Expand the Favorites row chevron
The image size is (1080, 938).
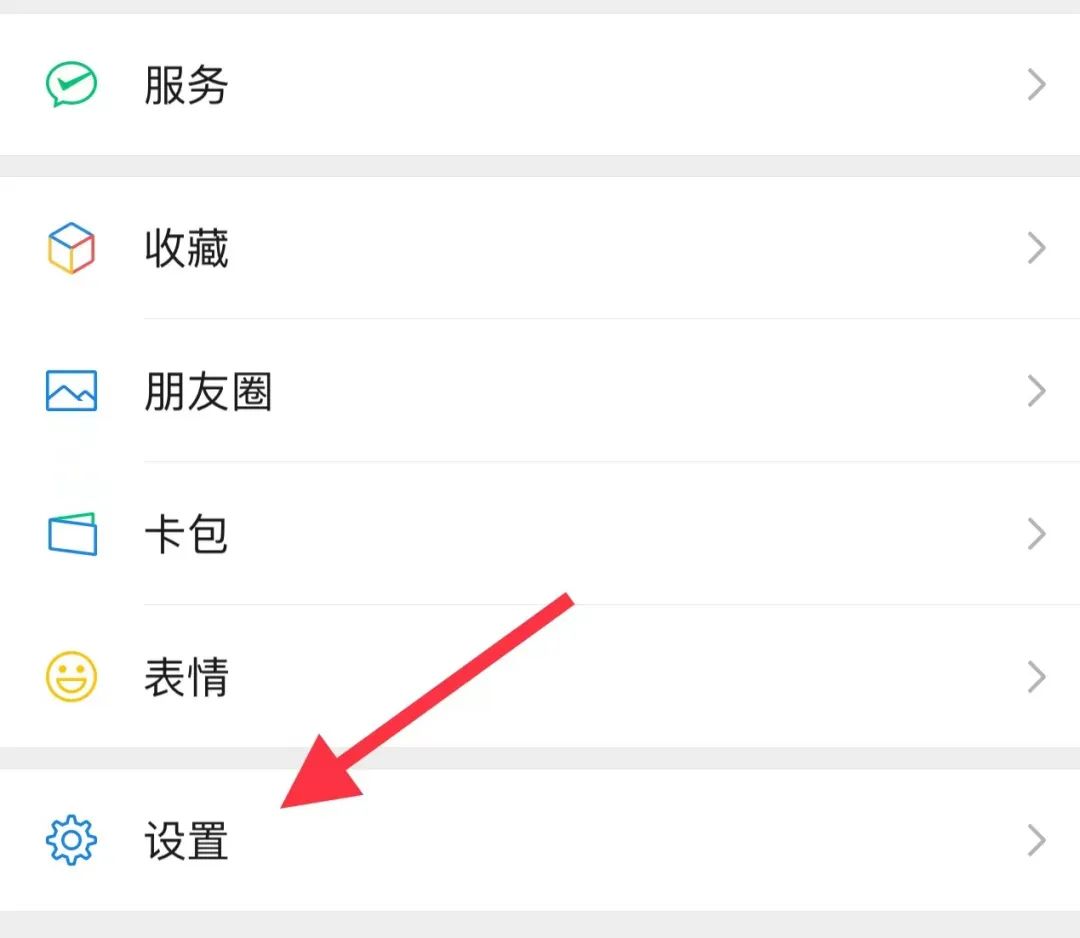coord(1035,248)
